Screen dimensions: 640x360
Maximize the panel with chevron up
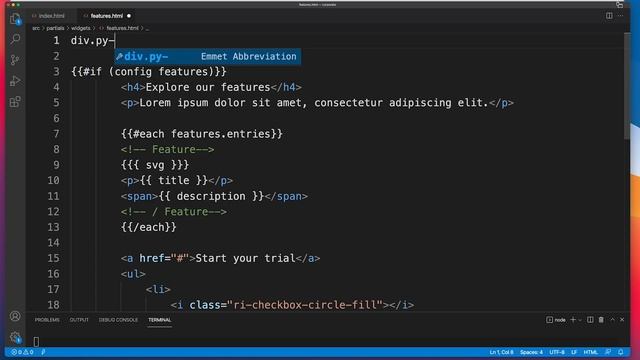(612, 320)
